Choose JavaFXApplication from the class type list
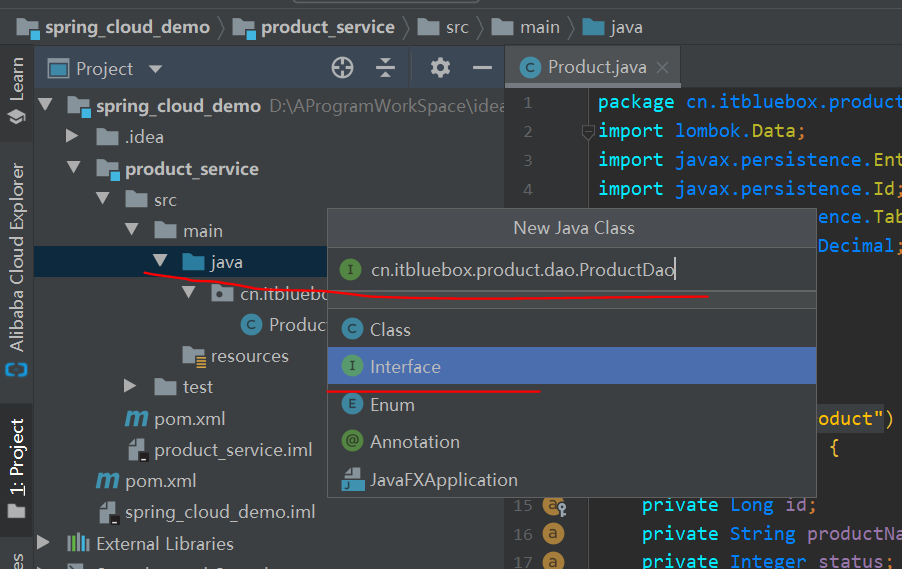 pos(443,480)
